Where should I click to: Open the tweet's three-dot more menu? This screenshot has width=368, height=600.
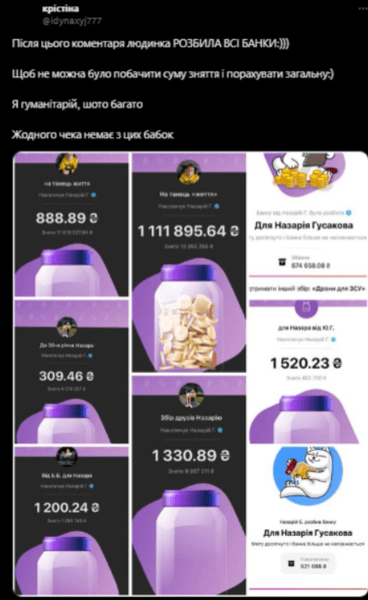click(x=363, y=8)
